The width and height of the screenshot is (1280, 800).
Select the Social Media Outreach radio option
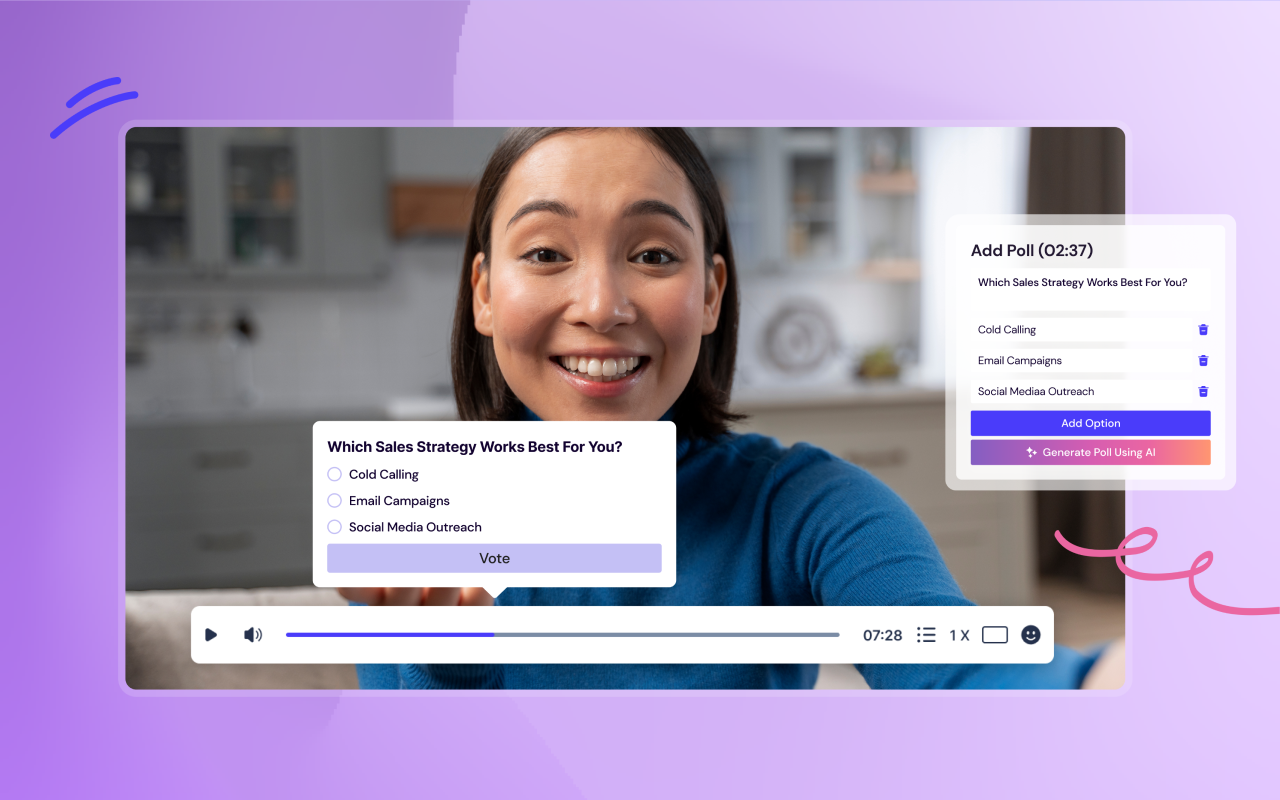coord(335,527)
